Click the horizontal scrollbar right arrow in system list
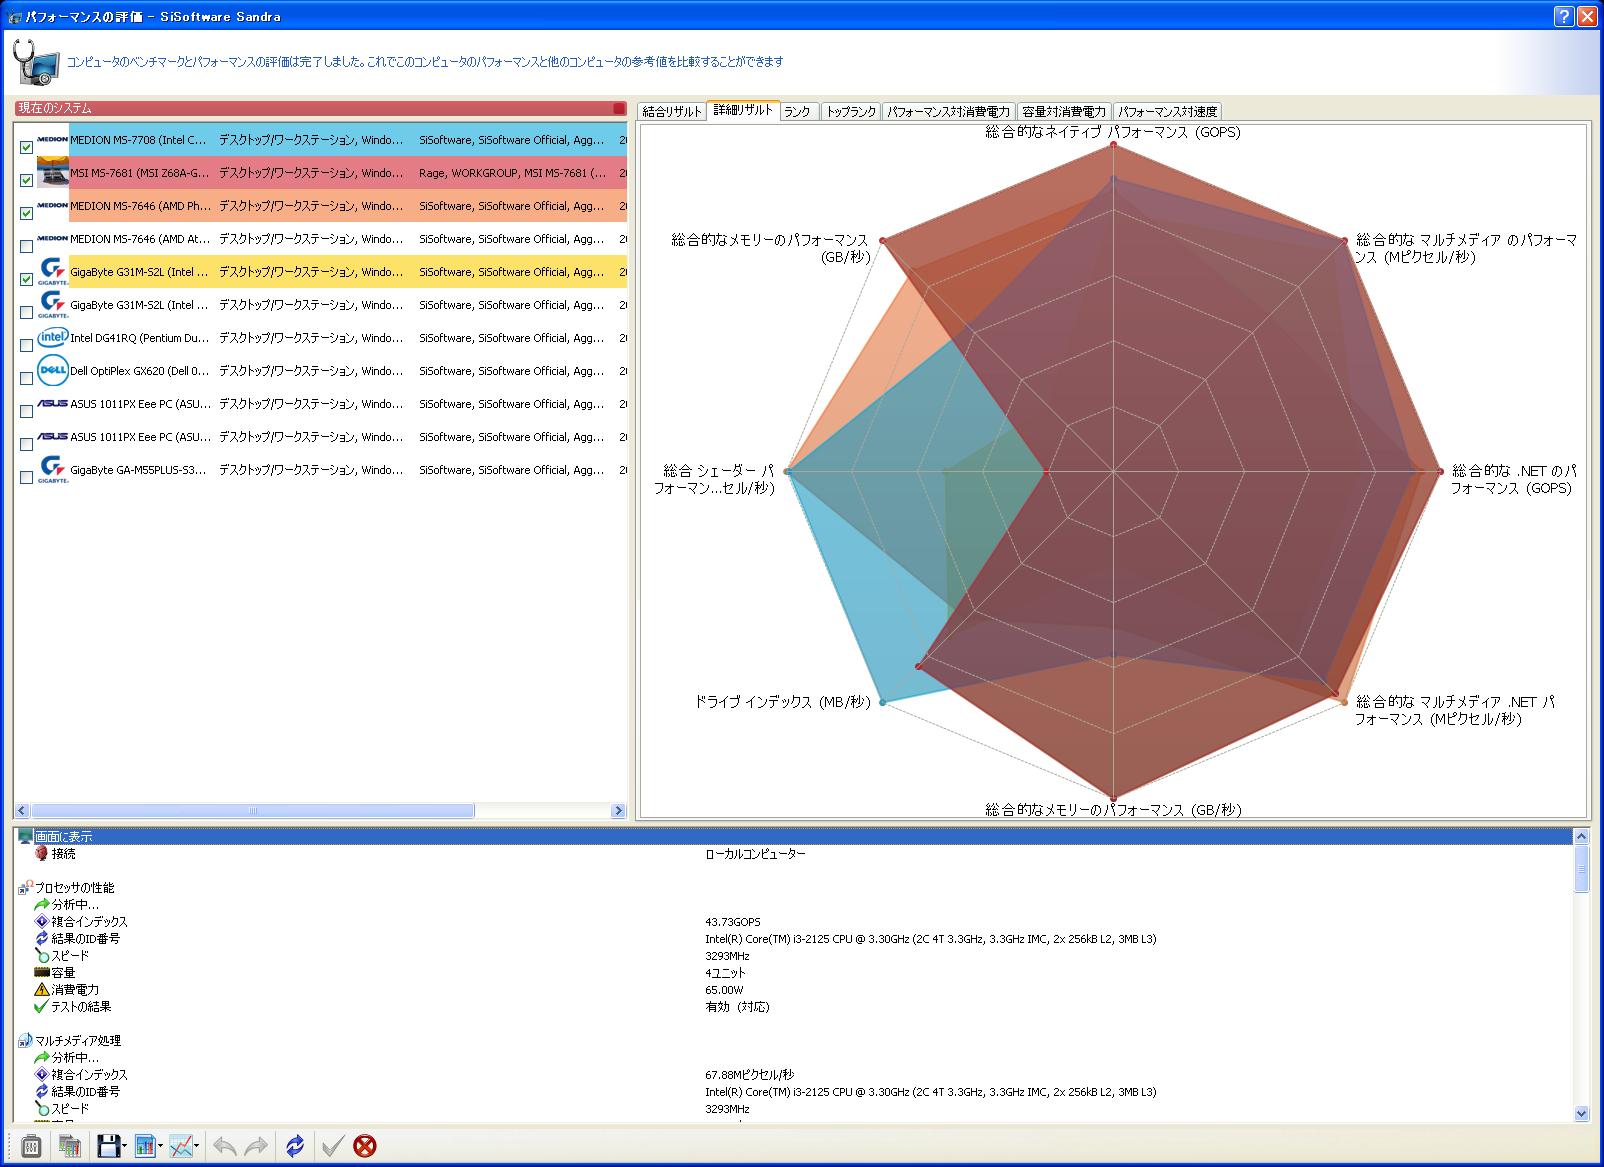This screenshot has height=1167, width=1604. point(618,811)
